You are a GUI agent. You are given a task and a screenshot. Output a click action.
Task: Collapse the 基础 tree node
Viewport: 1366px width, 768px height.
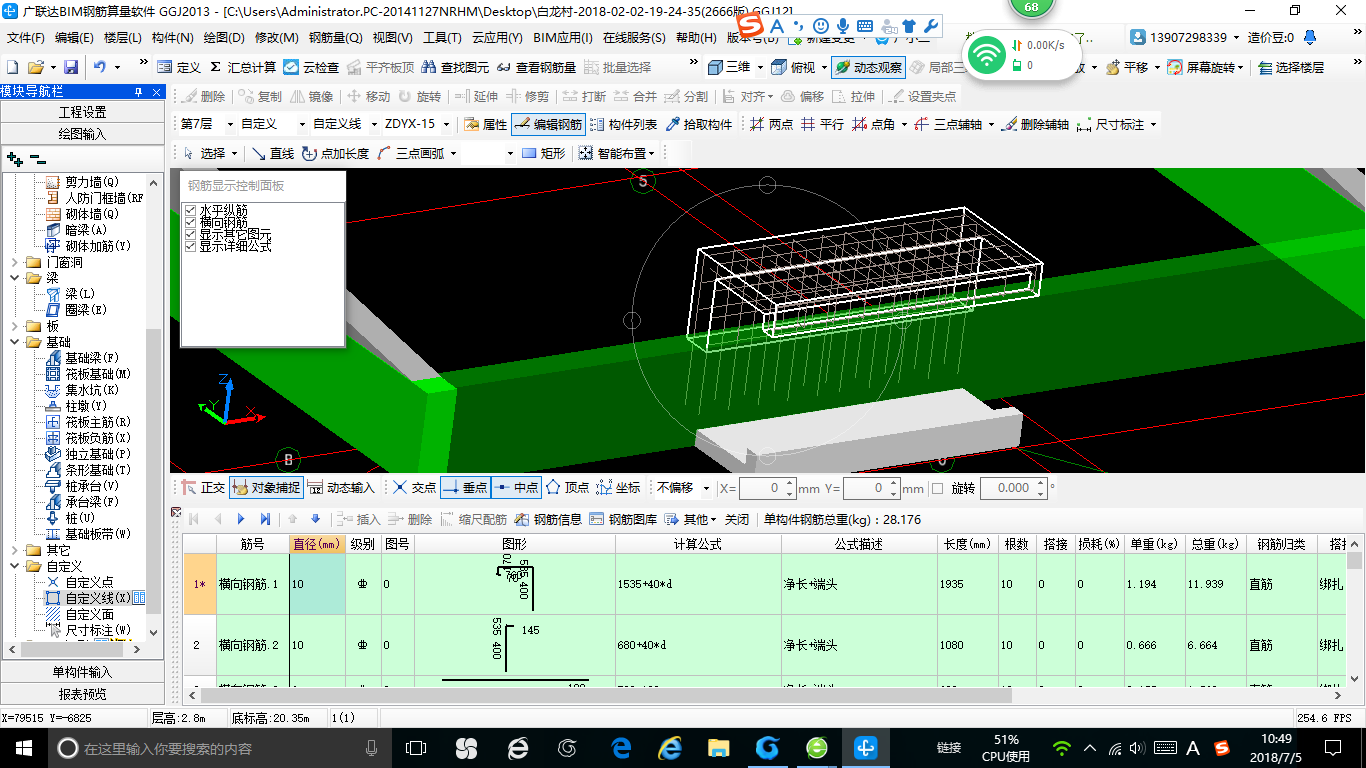point(15,342)
